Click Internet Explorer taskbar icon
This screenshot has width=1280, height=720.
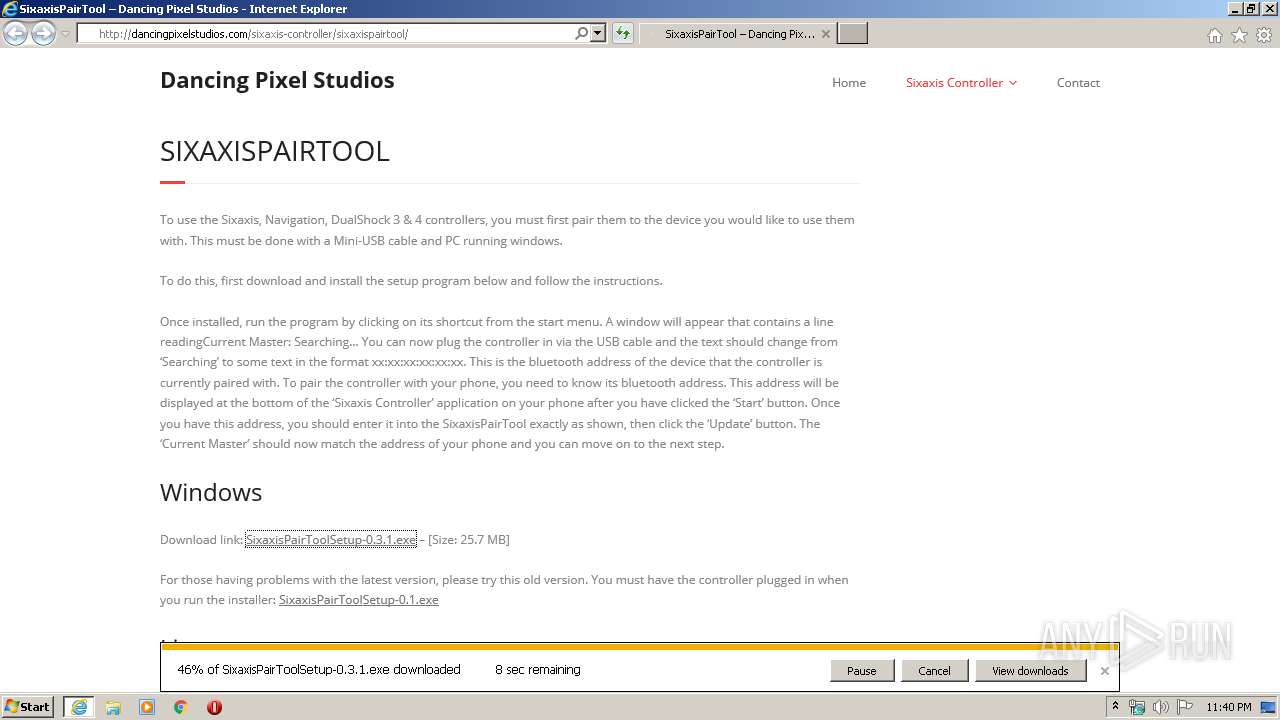point(79,707)
